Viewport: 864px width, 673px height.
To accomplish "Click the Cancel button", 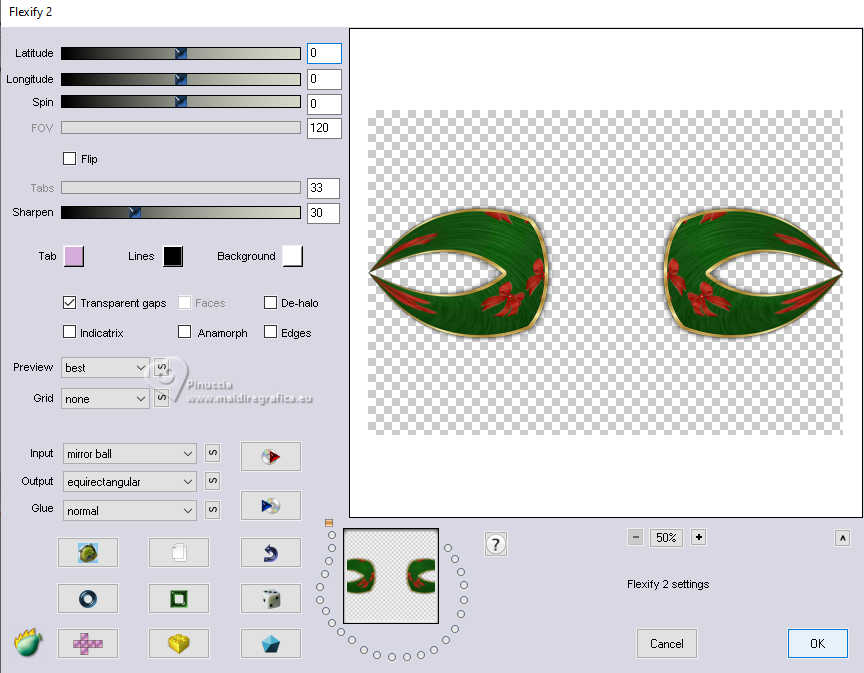I will click(x=667, y=643).
